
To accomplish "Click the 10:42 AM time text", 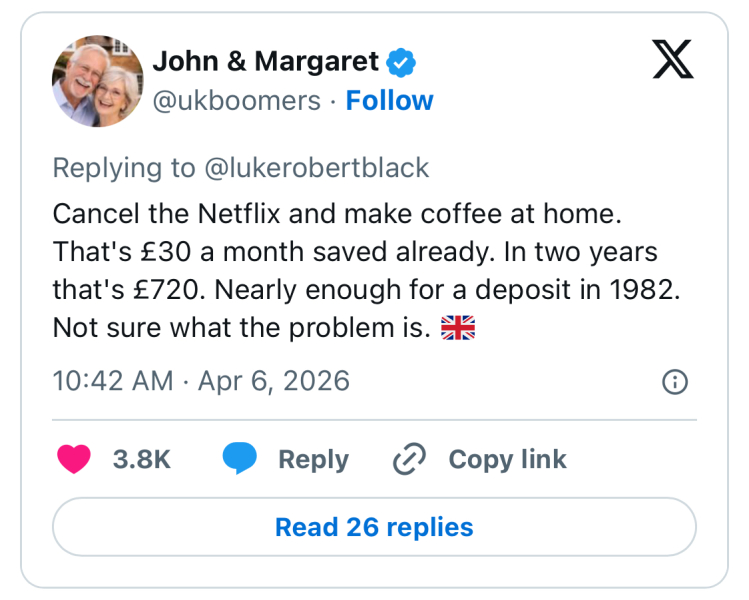I will 111,381.
